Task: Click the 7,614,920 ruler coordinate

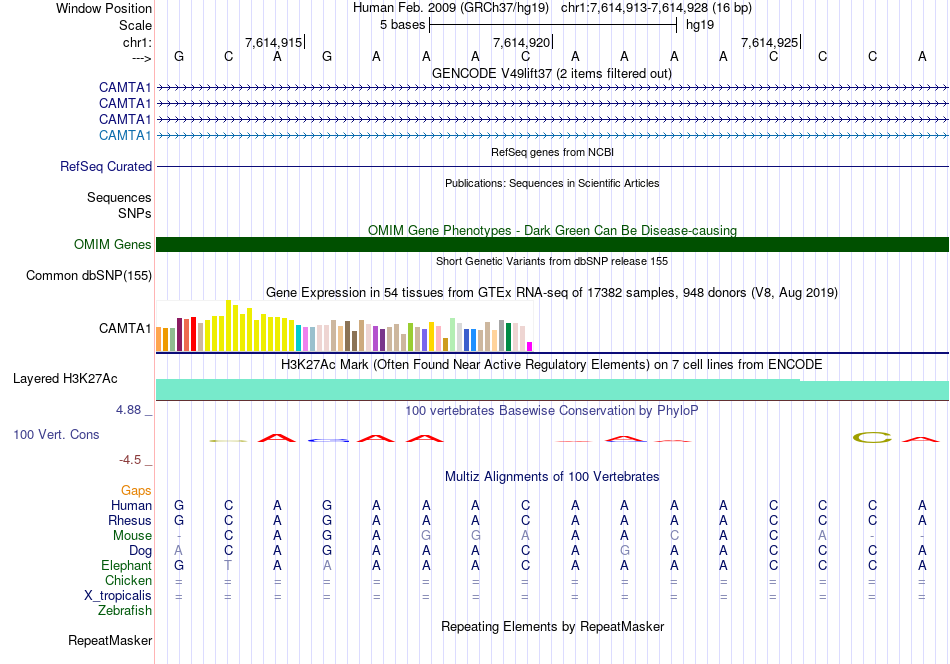Action: [x=521, y=42]
